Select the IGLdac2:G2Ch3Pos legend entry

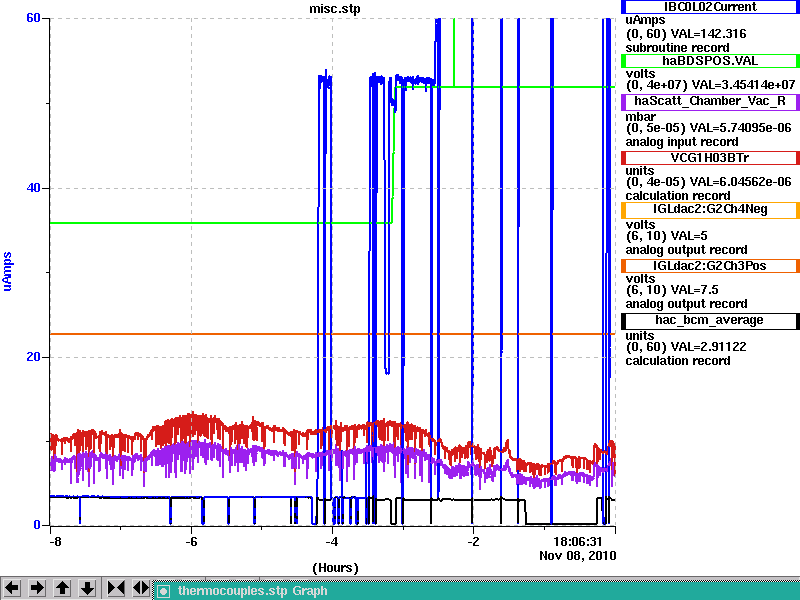point(710,266)
